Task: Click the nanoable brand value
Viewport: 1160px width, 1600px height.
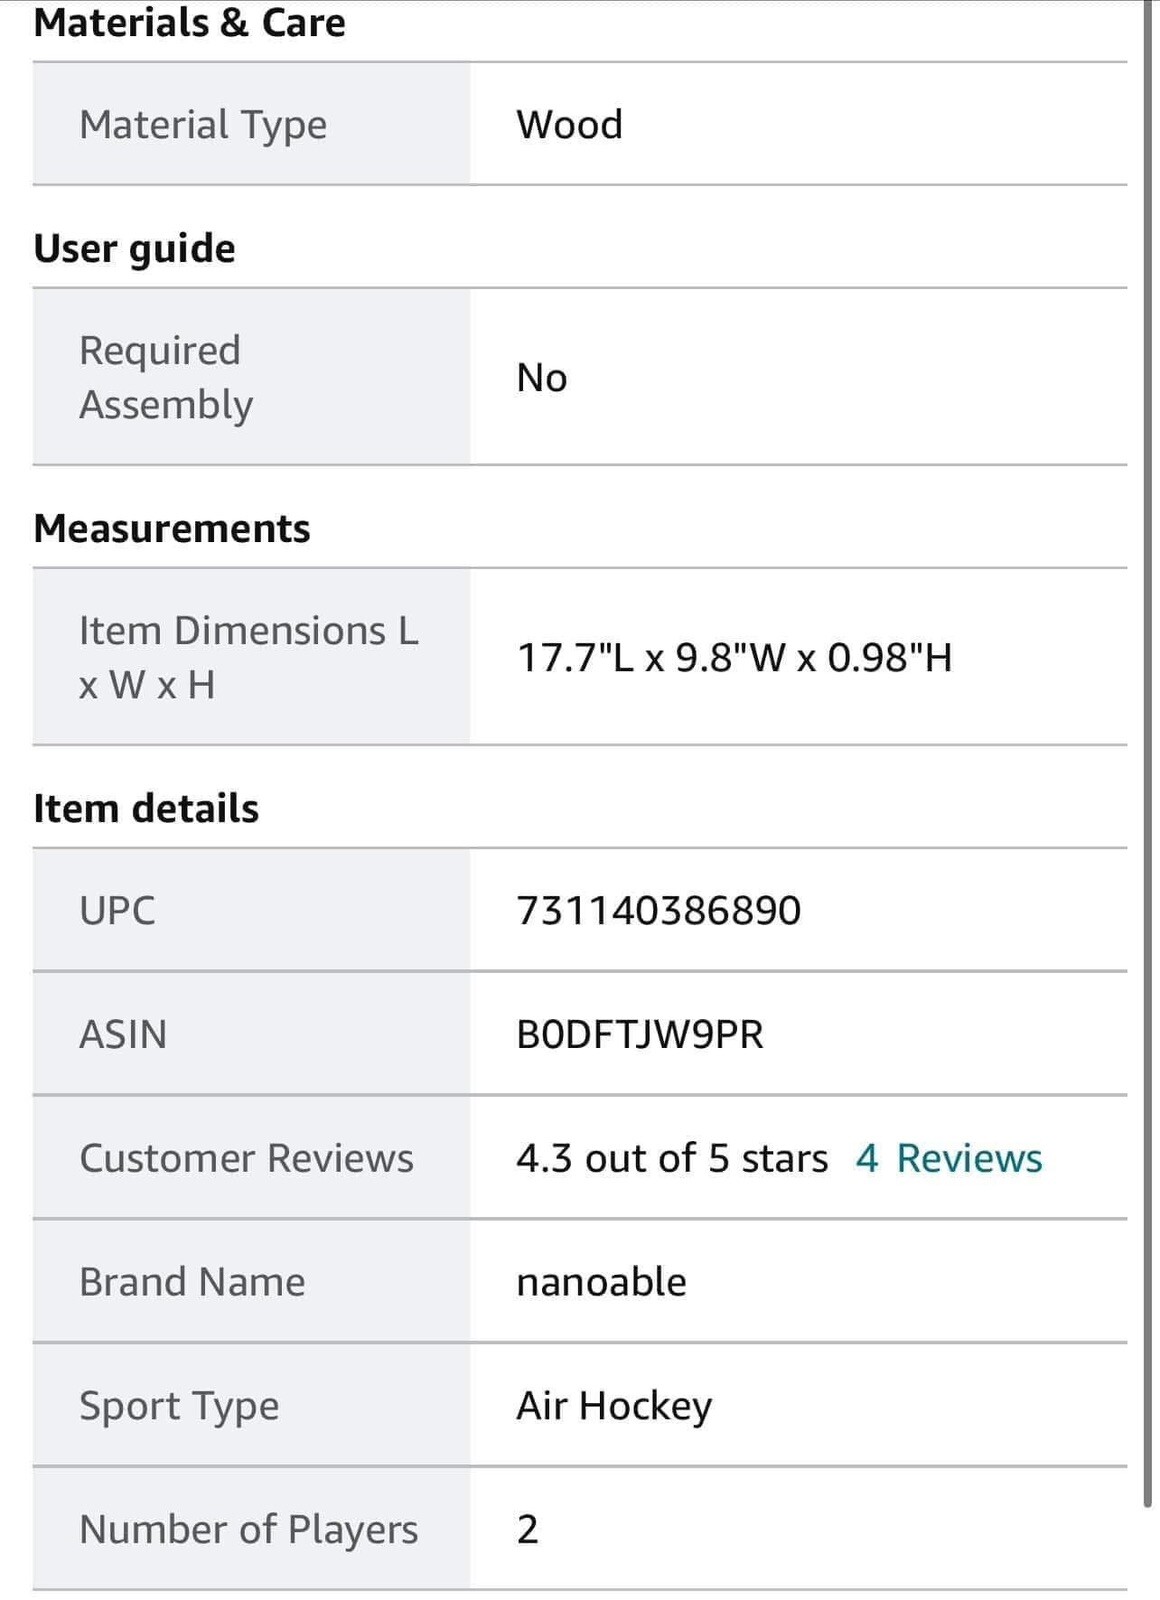Action: point(601,1282)
